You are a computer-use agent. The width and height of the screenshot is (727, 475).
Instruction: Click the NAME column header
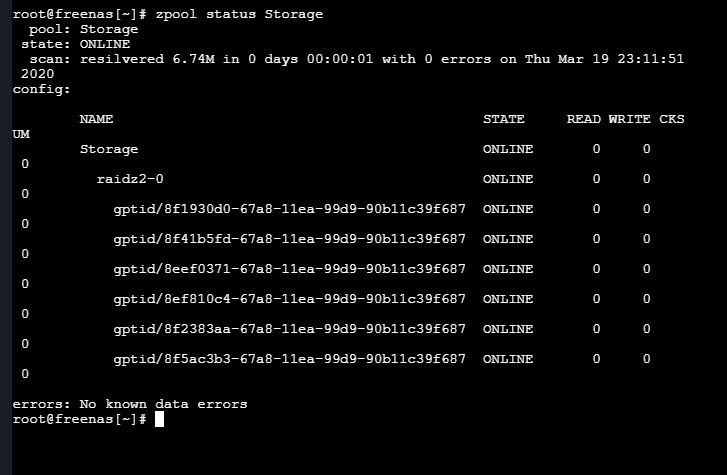click(x=96, y=119)
